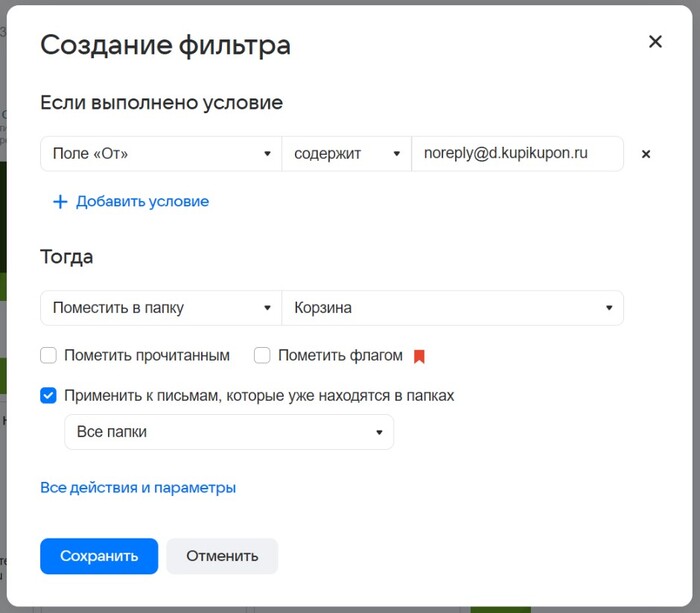Expand the содержит condition dropdown

(346, 154)
